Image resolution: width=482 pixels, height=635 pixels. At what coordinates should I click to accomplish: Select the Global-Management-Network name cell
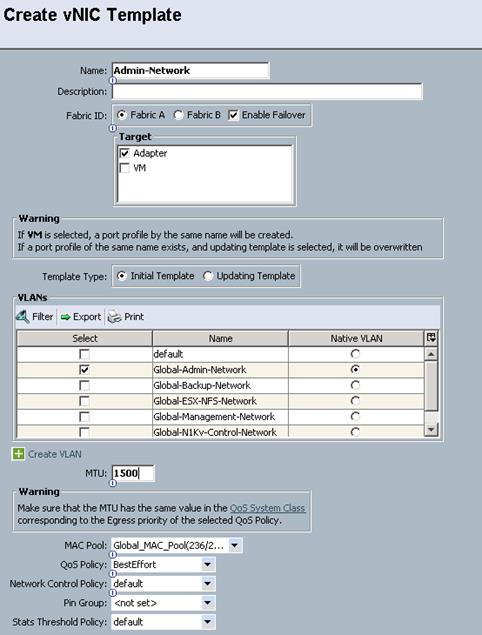220,417
